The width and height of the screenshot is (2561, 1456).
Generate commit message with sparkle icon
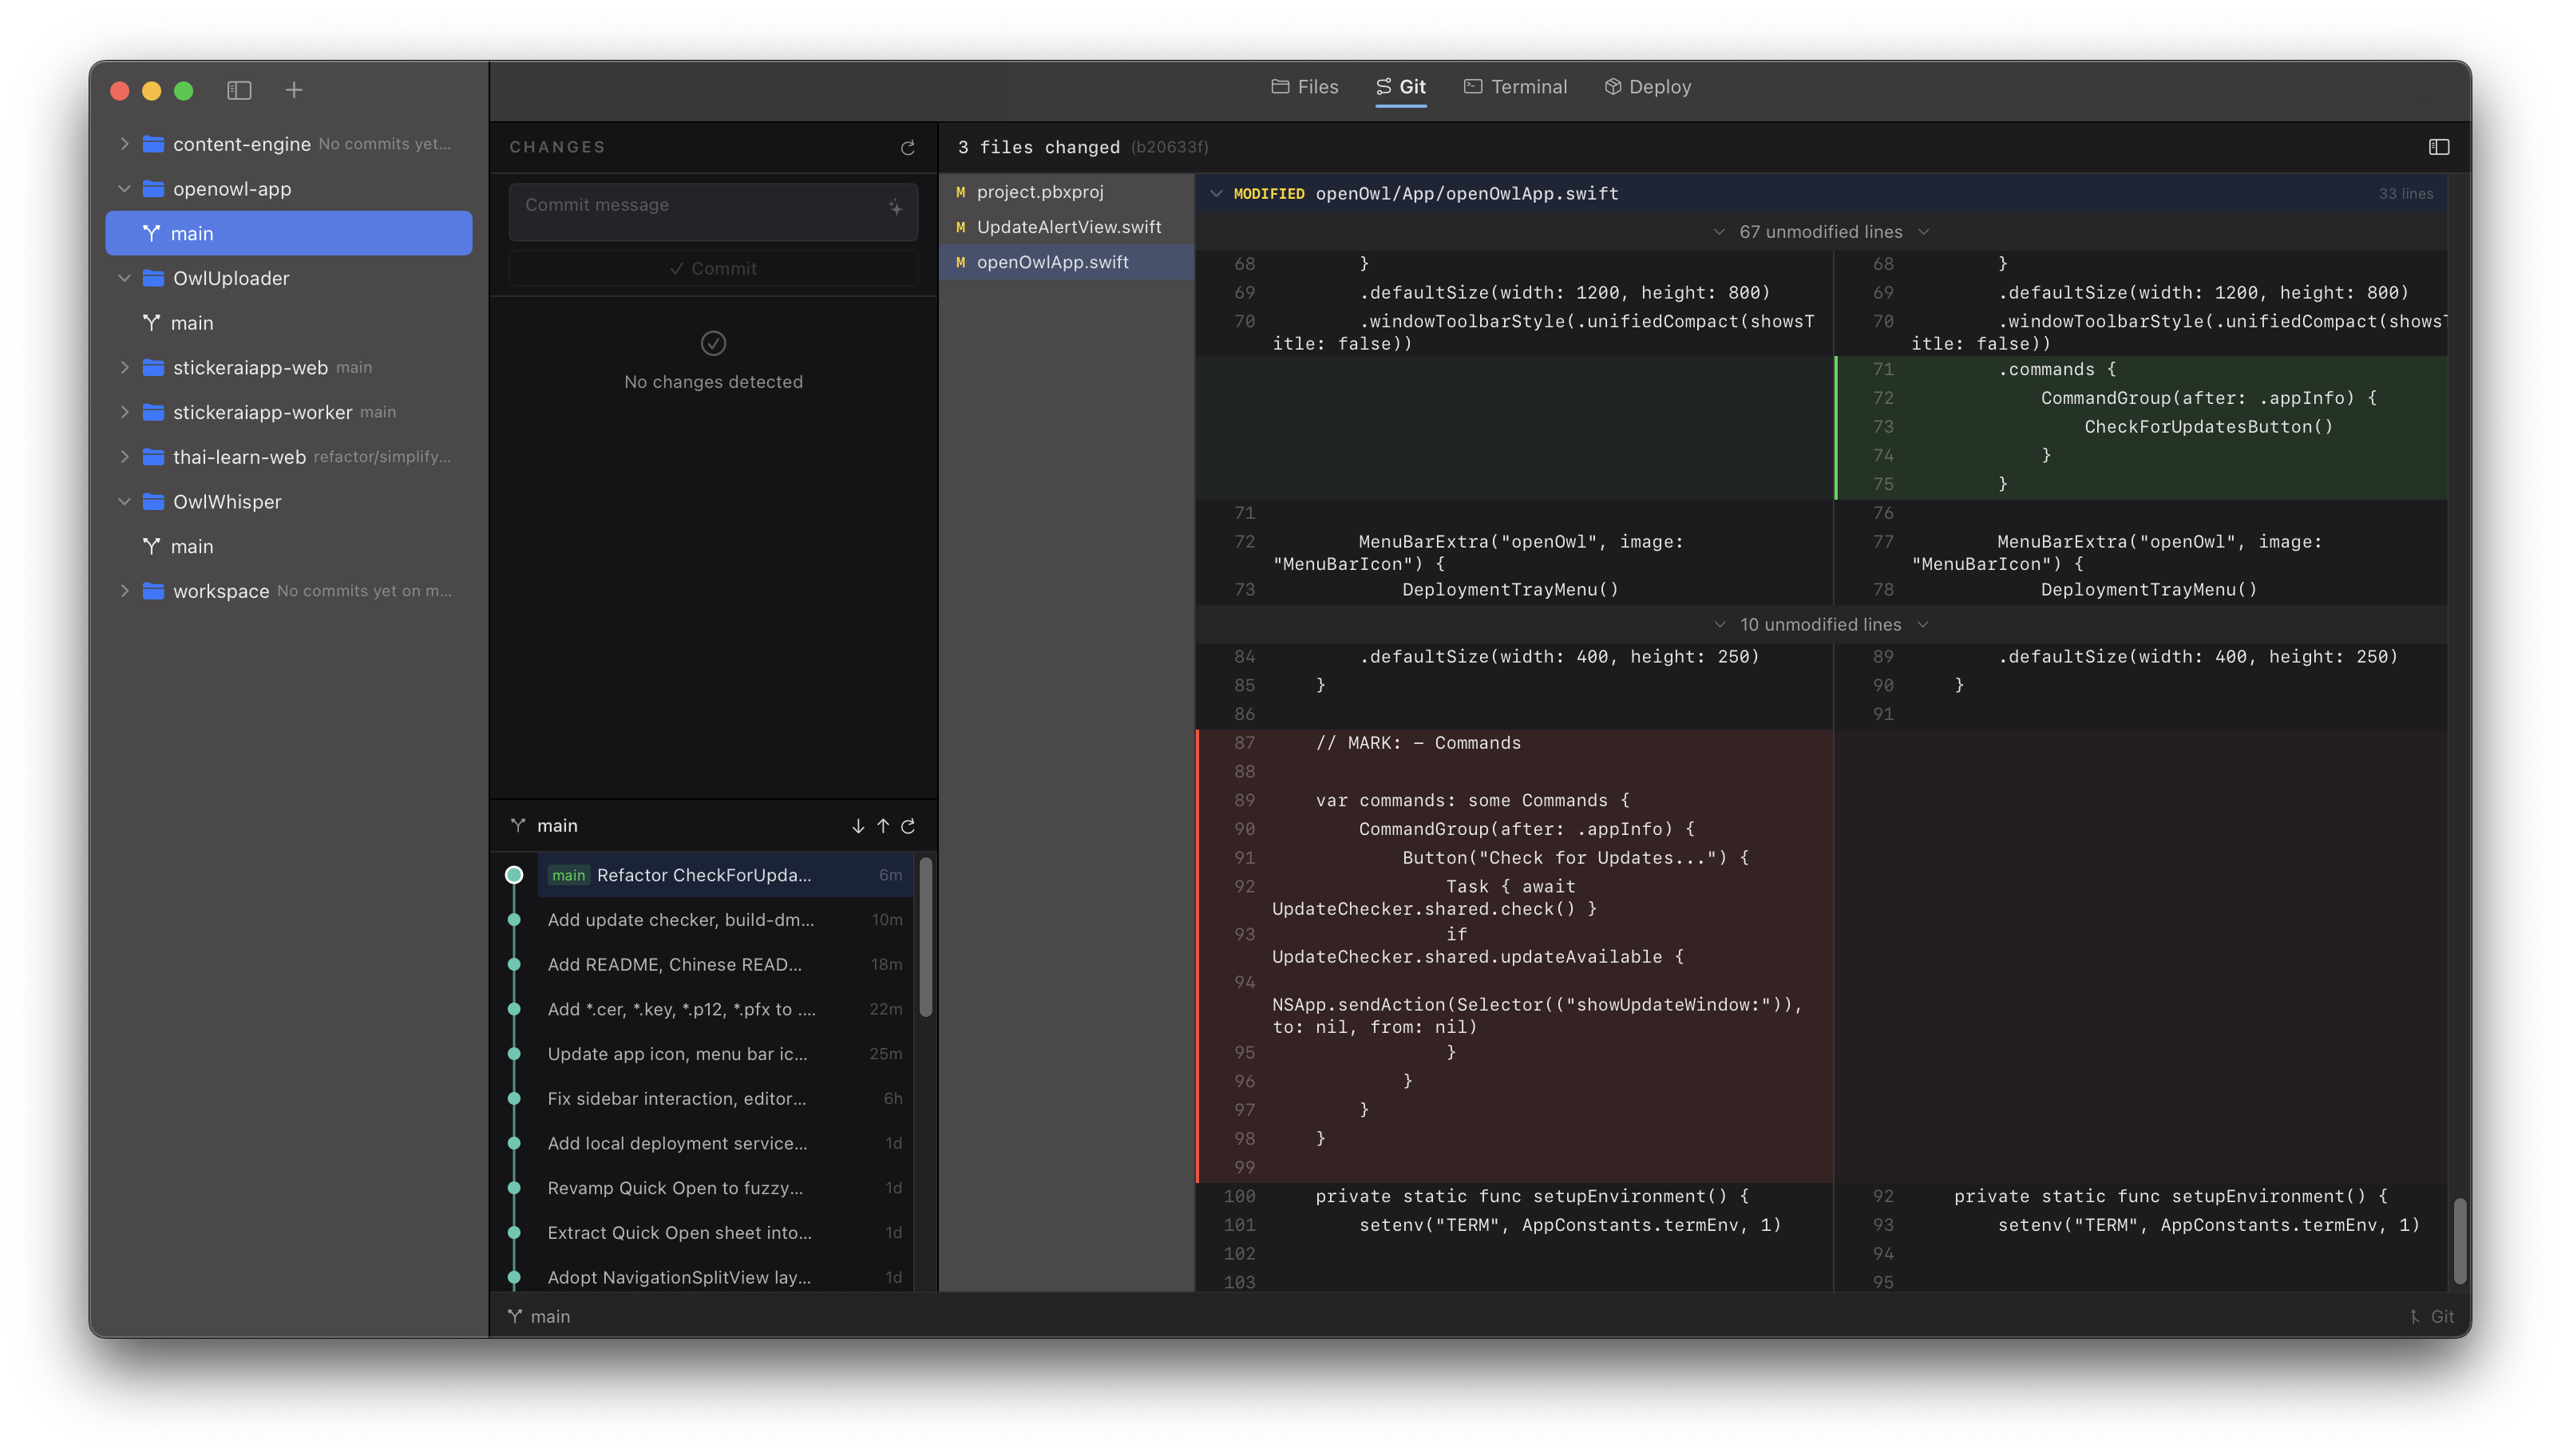tap(895, 207)
